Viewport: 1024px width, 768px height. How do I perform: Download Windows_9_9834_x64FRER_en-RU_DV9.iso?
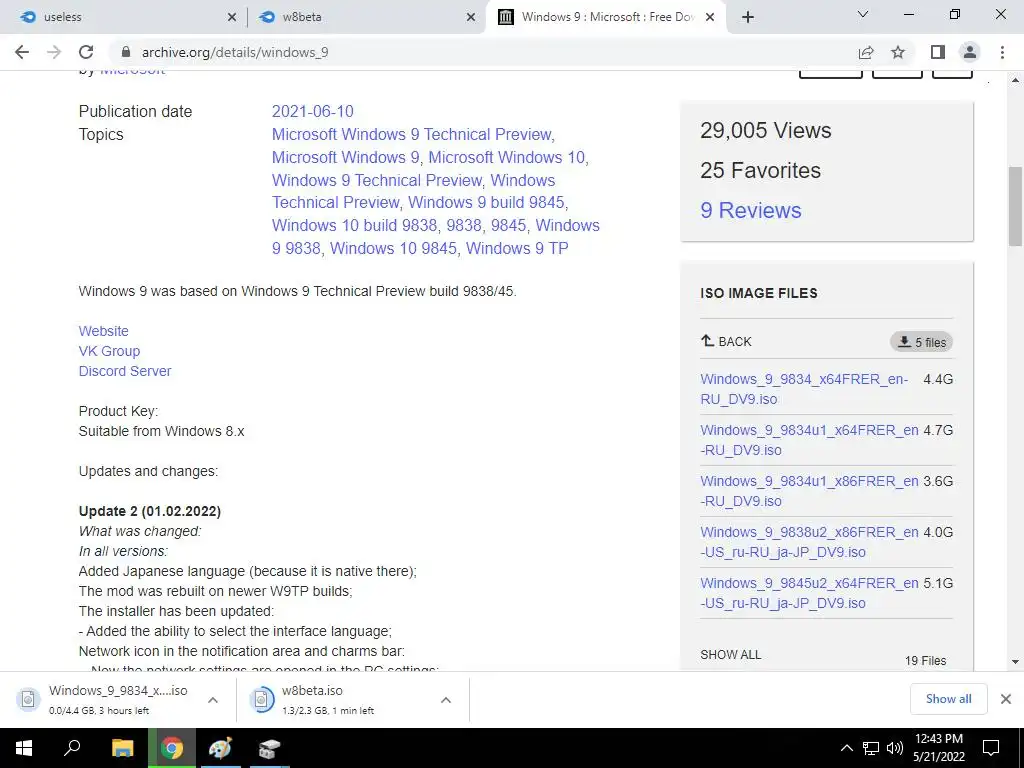804,389
